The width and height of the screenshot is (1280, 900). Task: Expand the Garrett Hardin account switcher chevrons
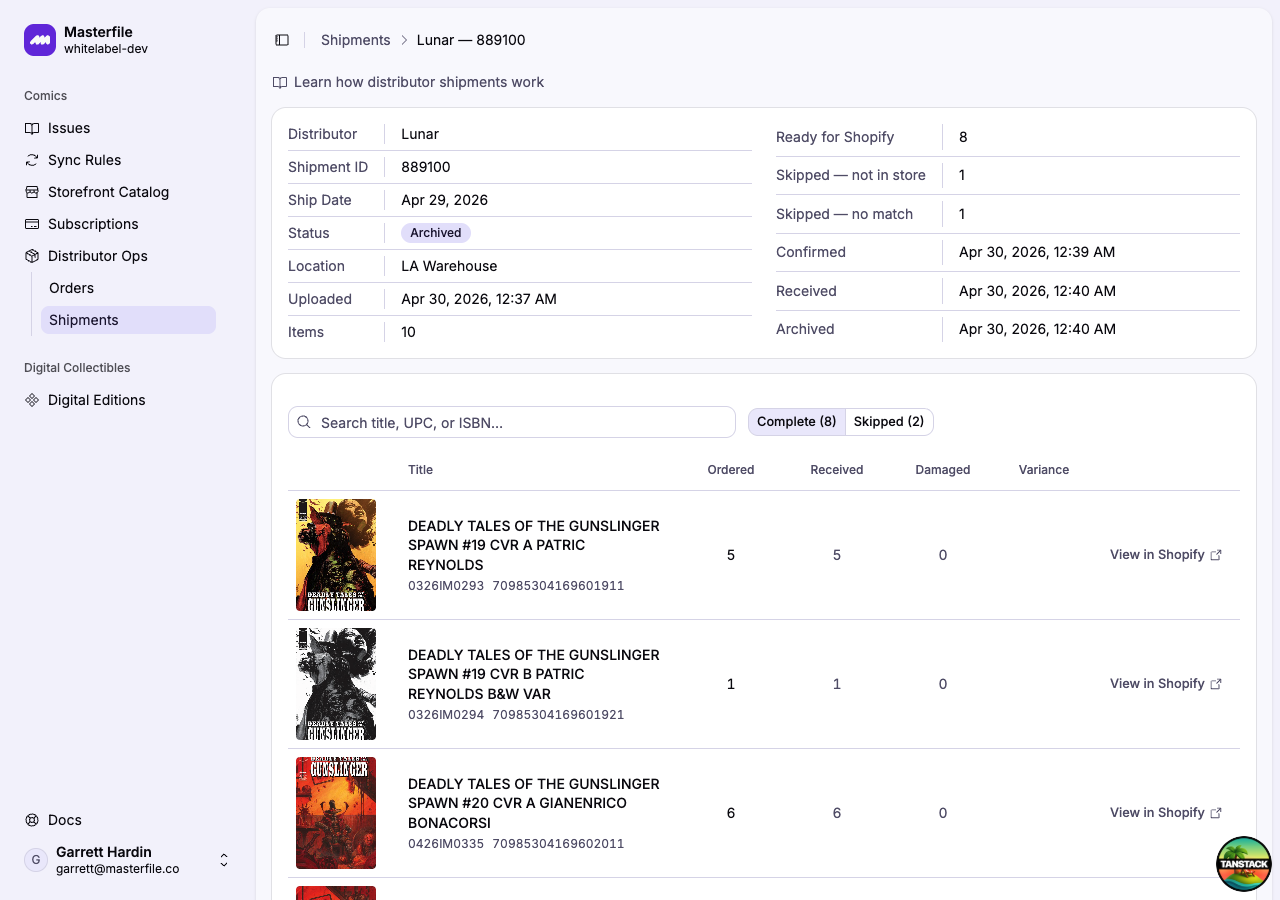pos(224,860)
